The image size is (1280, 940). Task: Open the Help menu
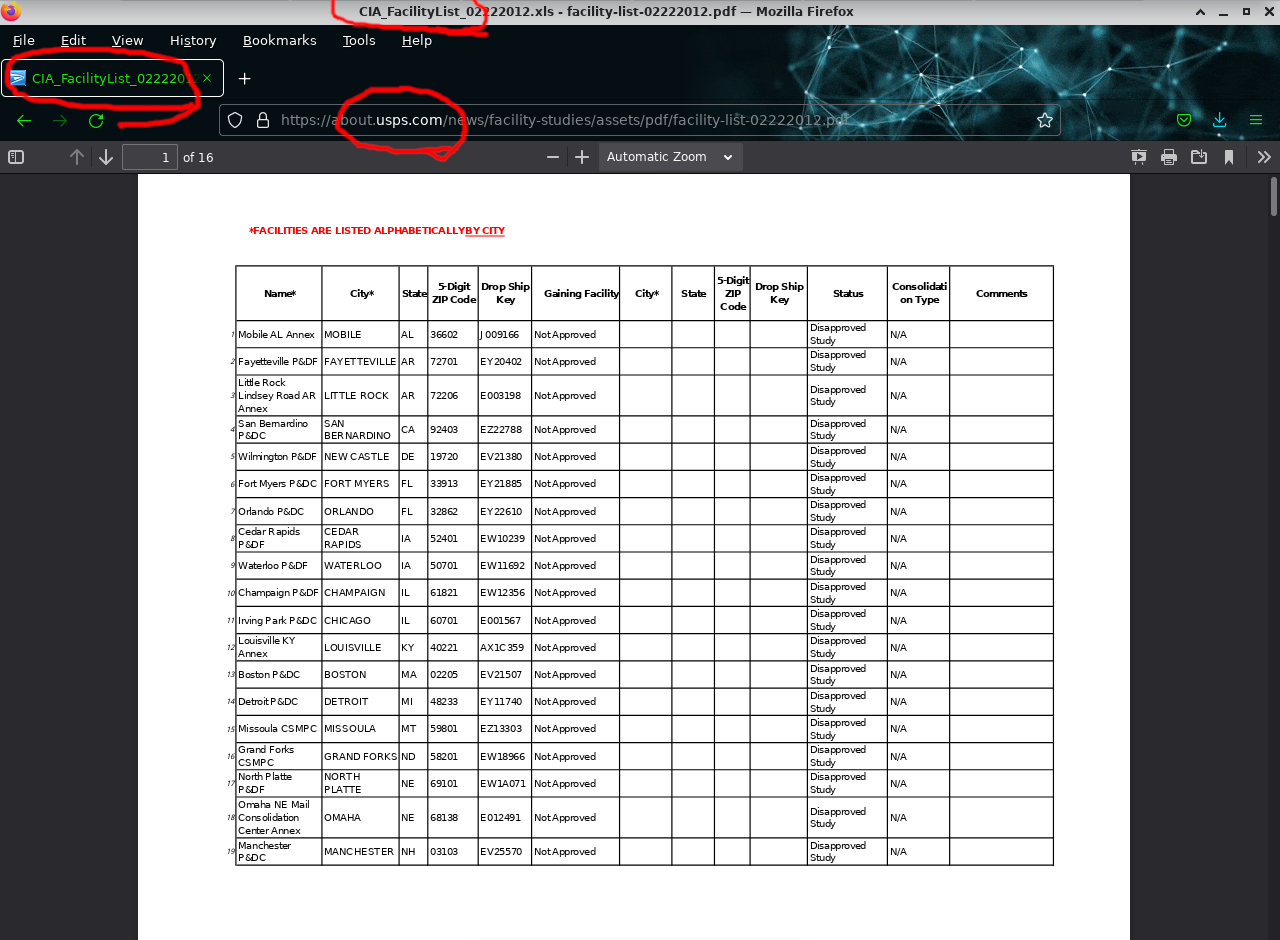tap(417, 41)
